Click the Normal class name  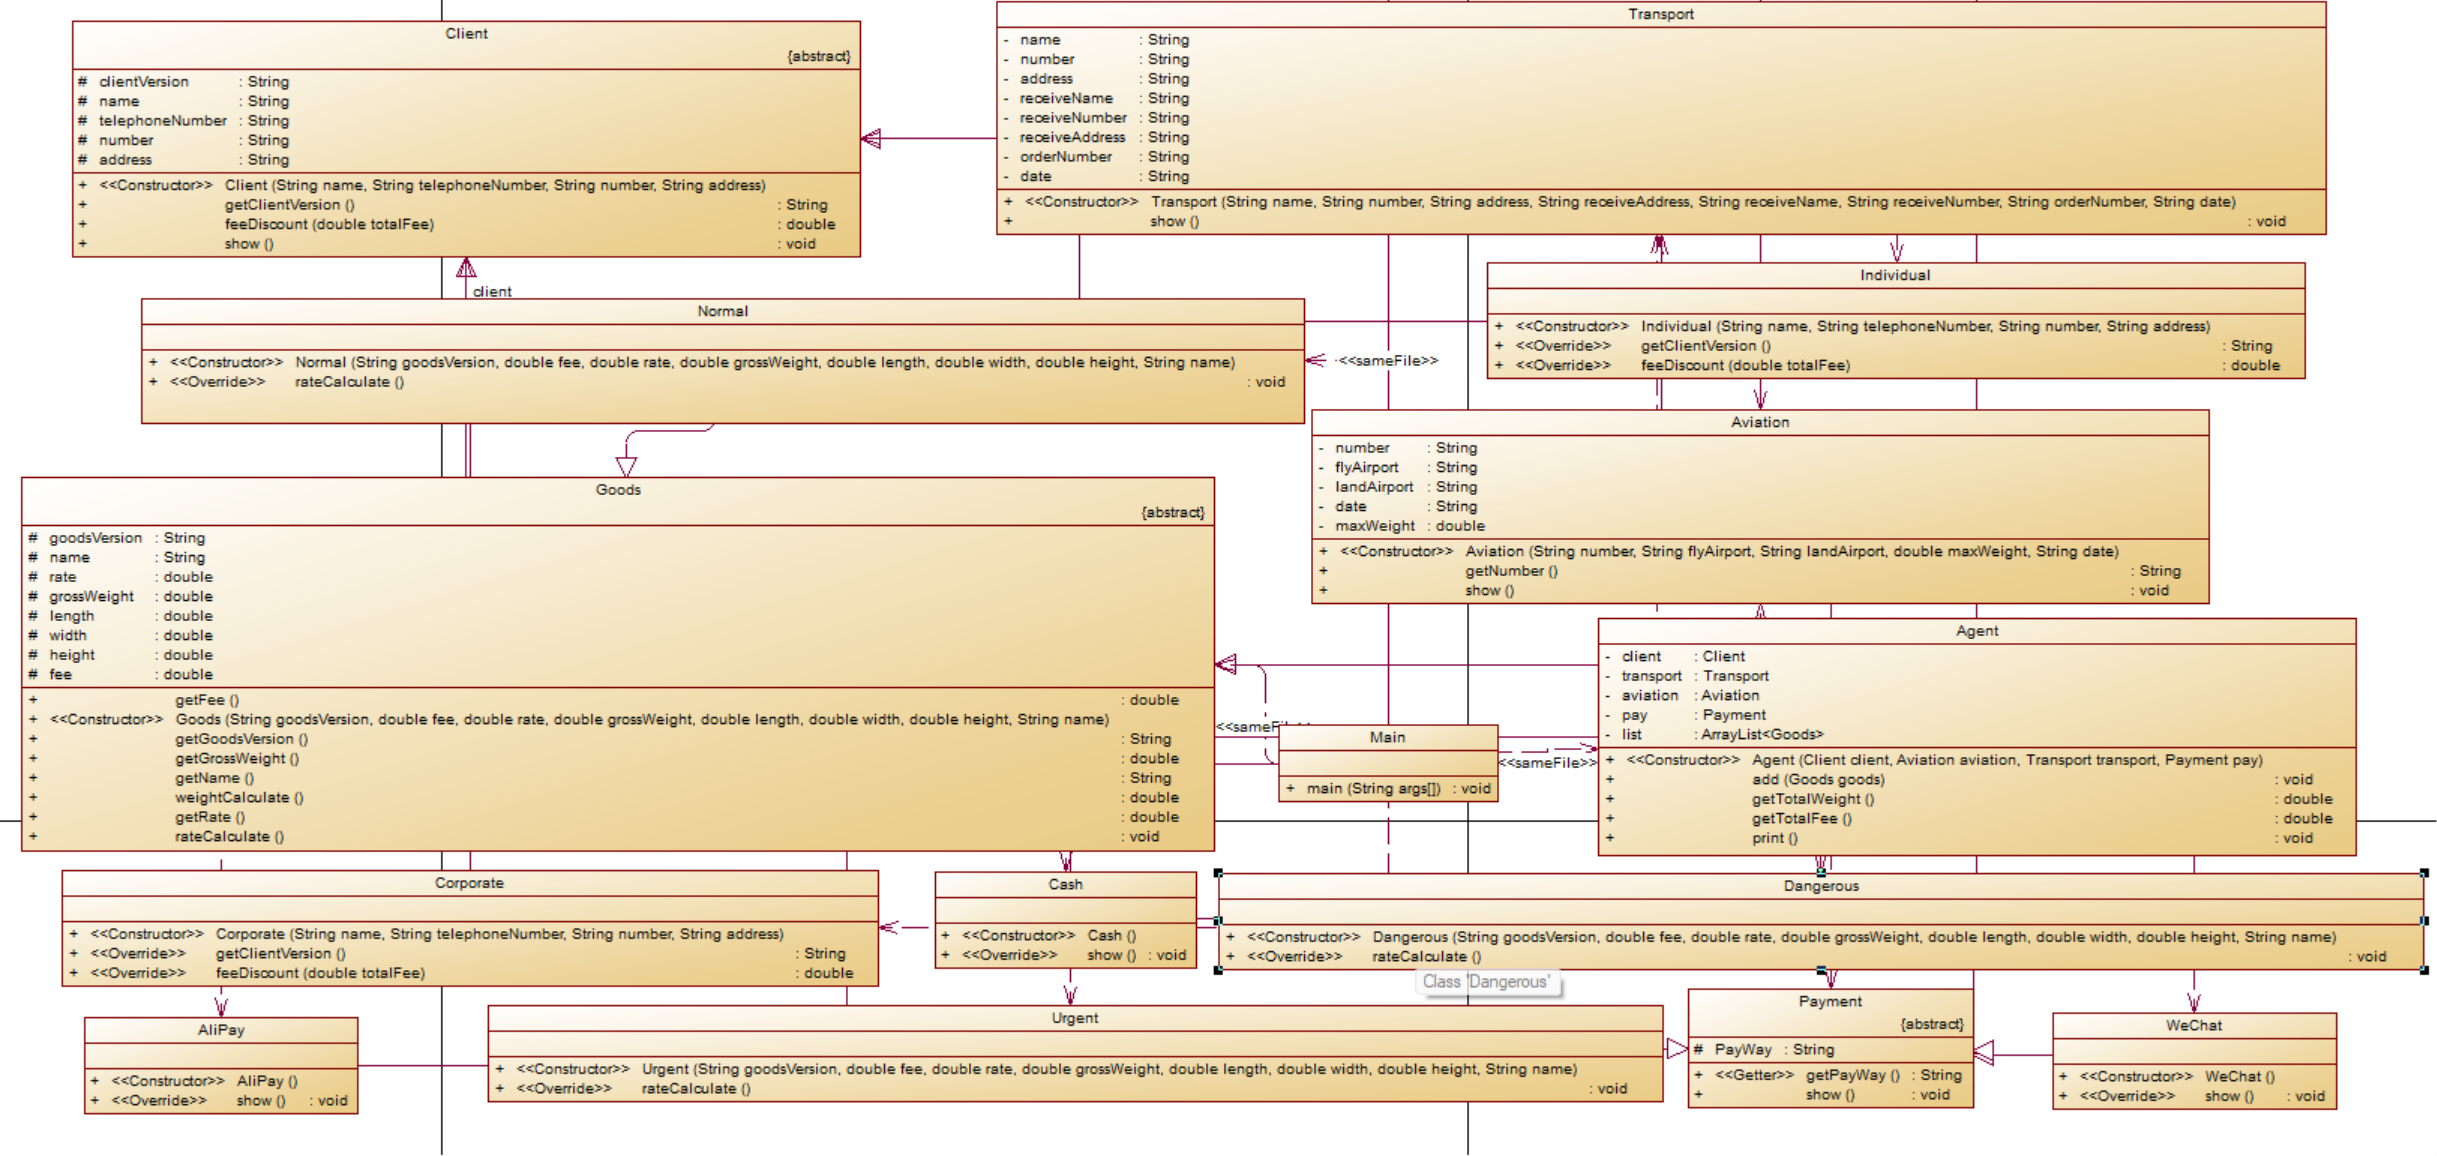(x=722, y=311)
